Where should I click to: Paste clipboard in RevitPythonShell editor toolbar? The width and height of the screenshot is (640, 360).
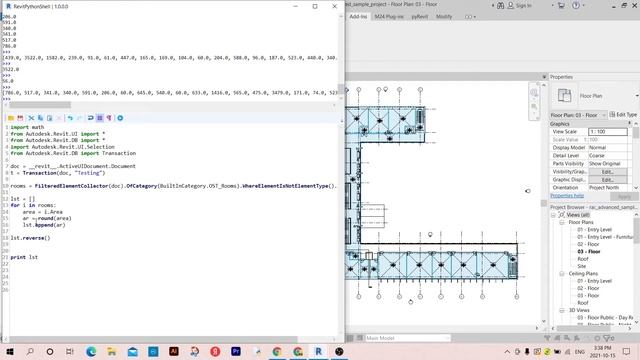[49, 118]
